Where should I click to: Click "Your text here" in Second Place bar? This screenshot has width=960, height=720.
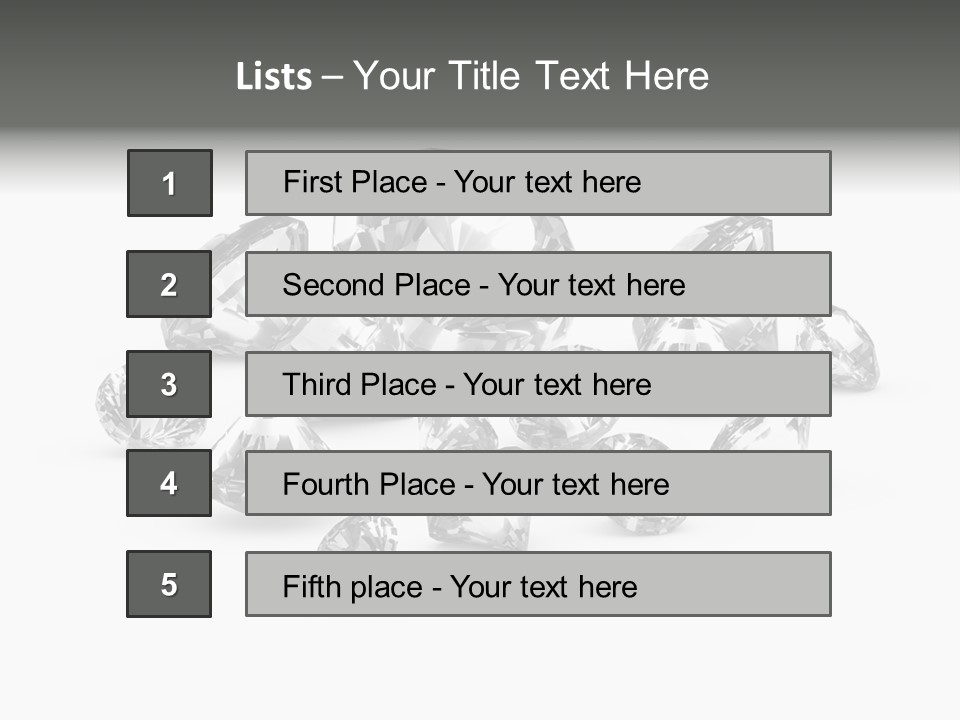(x=591, y=285)
